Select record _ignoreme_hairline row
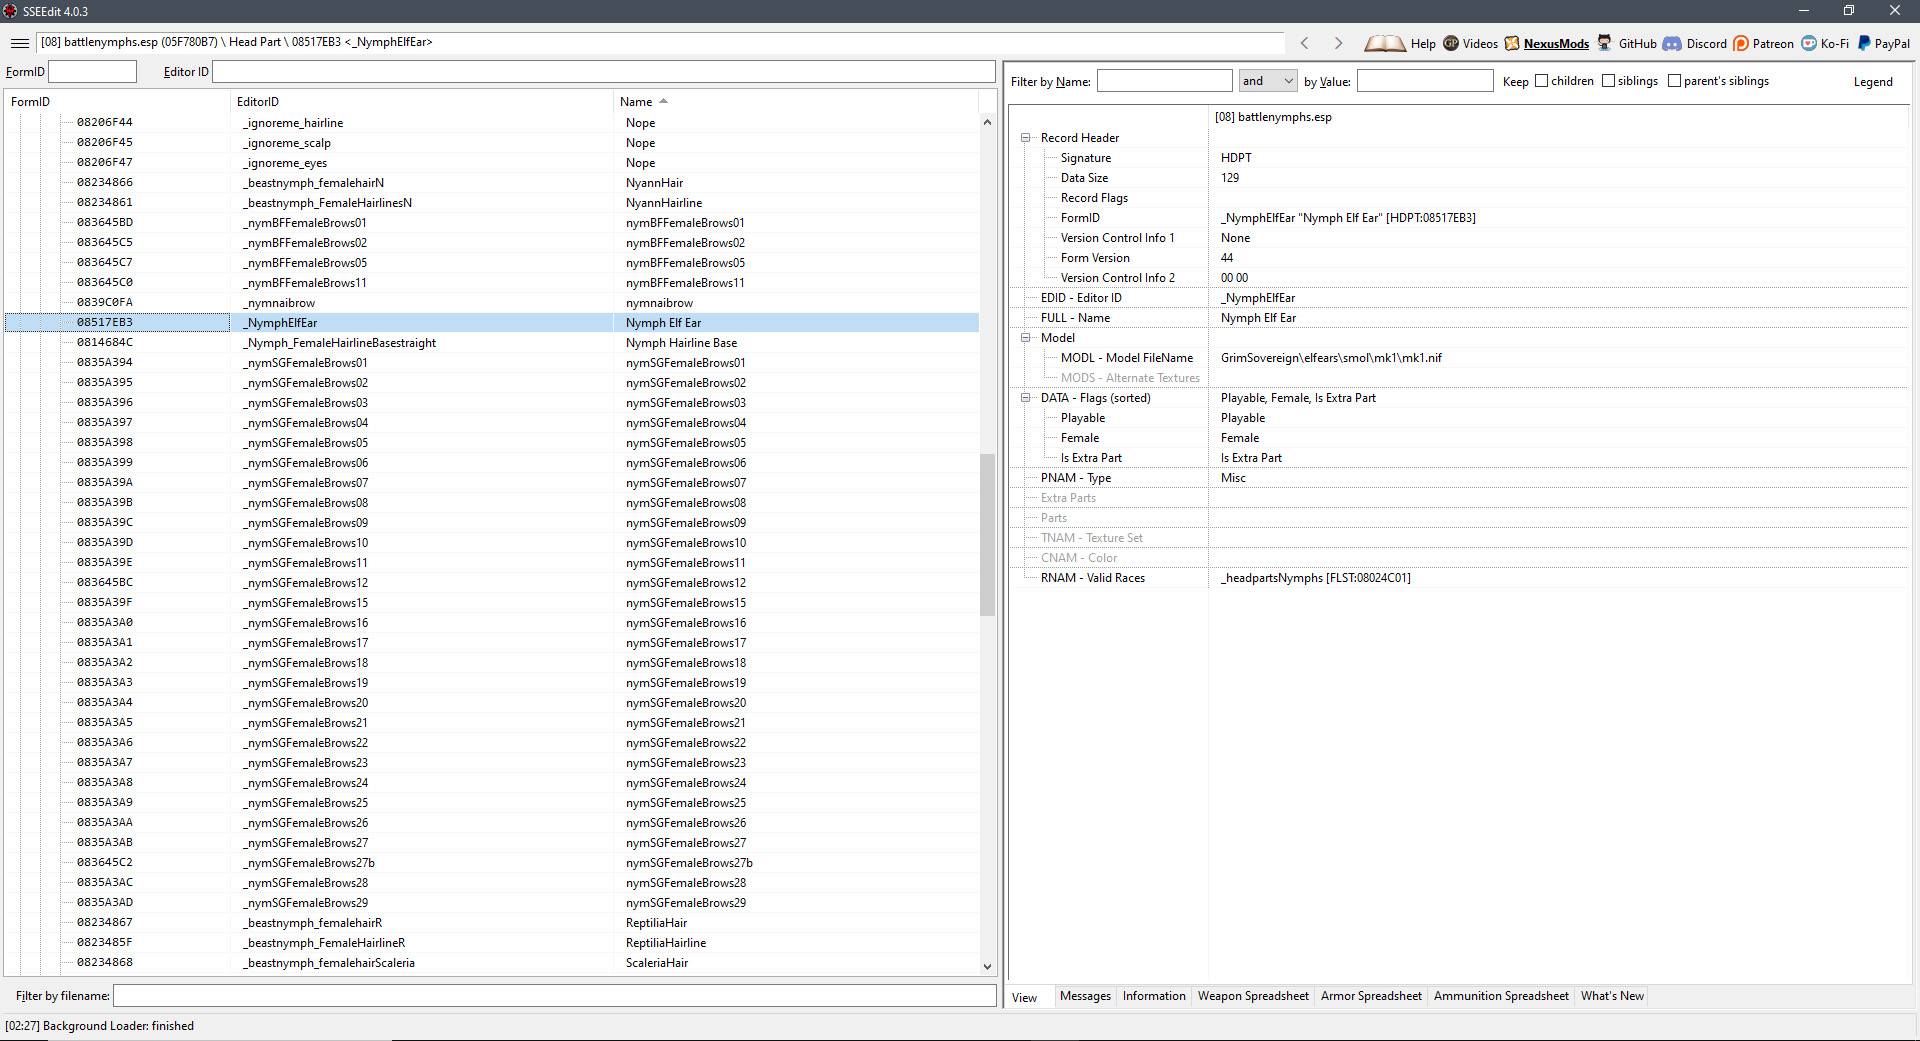The image size is (1920, 1041). click(x=492, y=123)
